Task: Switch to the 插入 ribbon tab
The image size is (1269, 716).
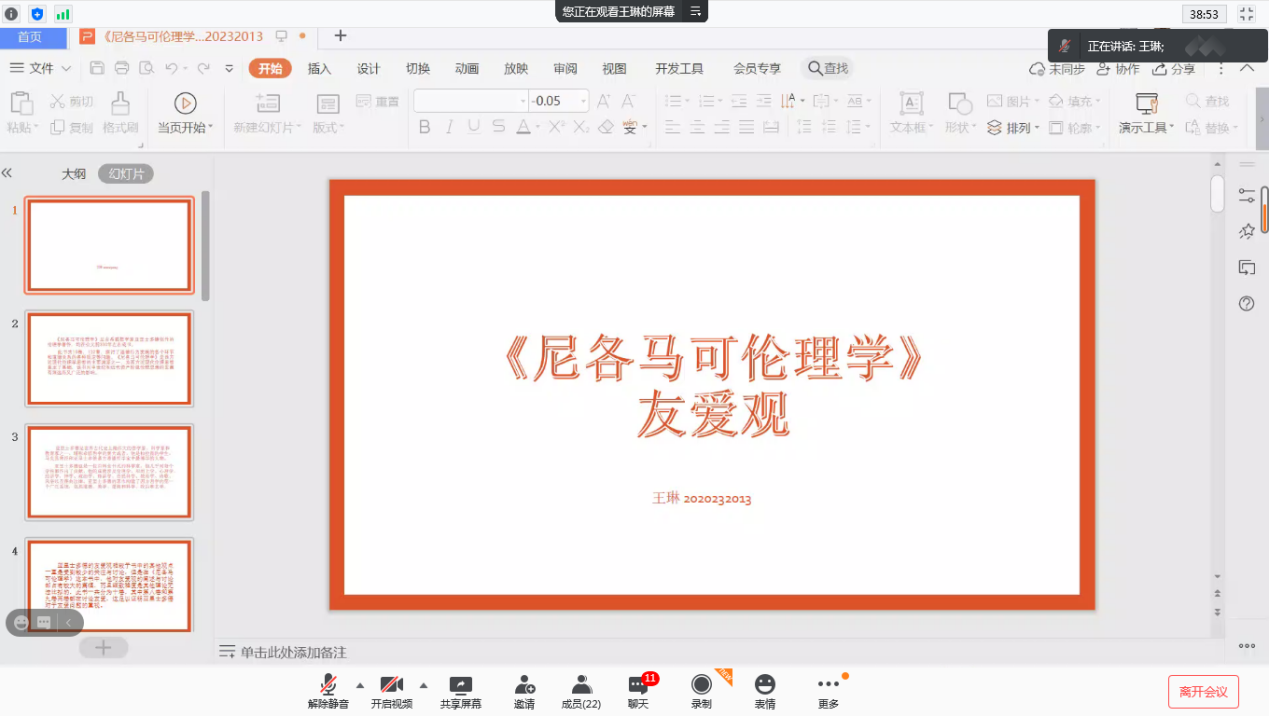Action: click(x=319, y=68)
